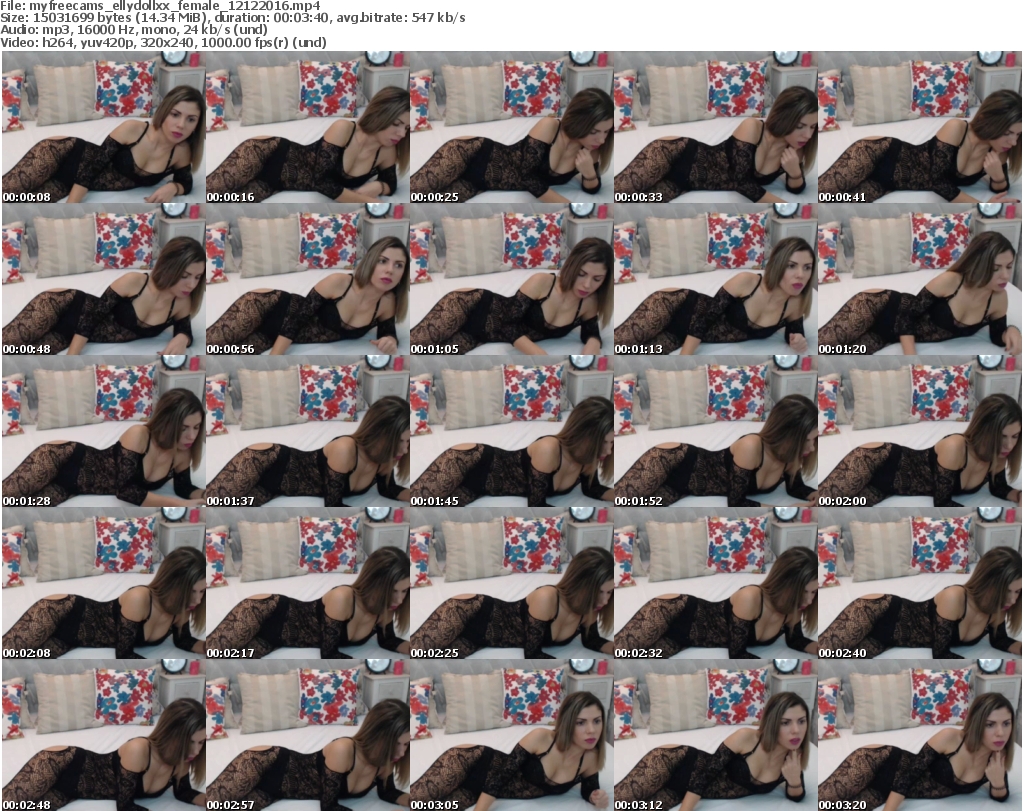The width and height of the screenshot is (1024, 811).
Task: Select the thumbnail stamped 00:00:41
Action: pos(919,127)
